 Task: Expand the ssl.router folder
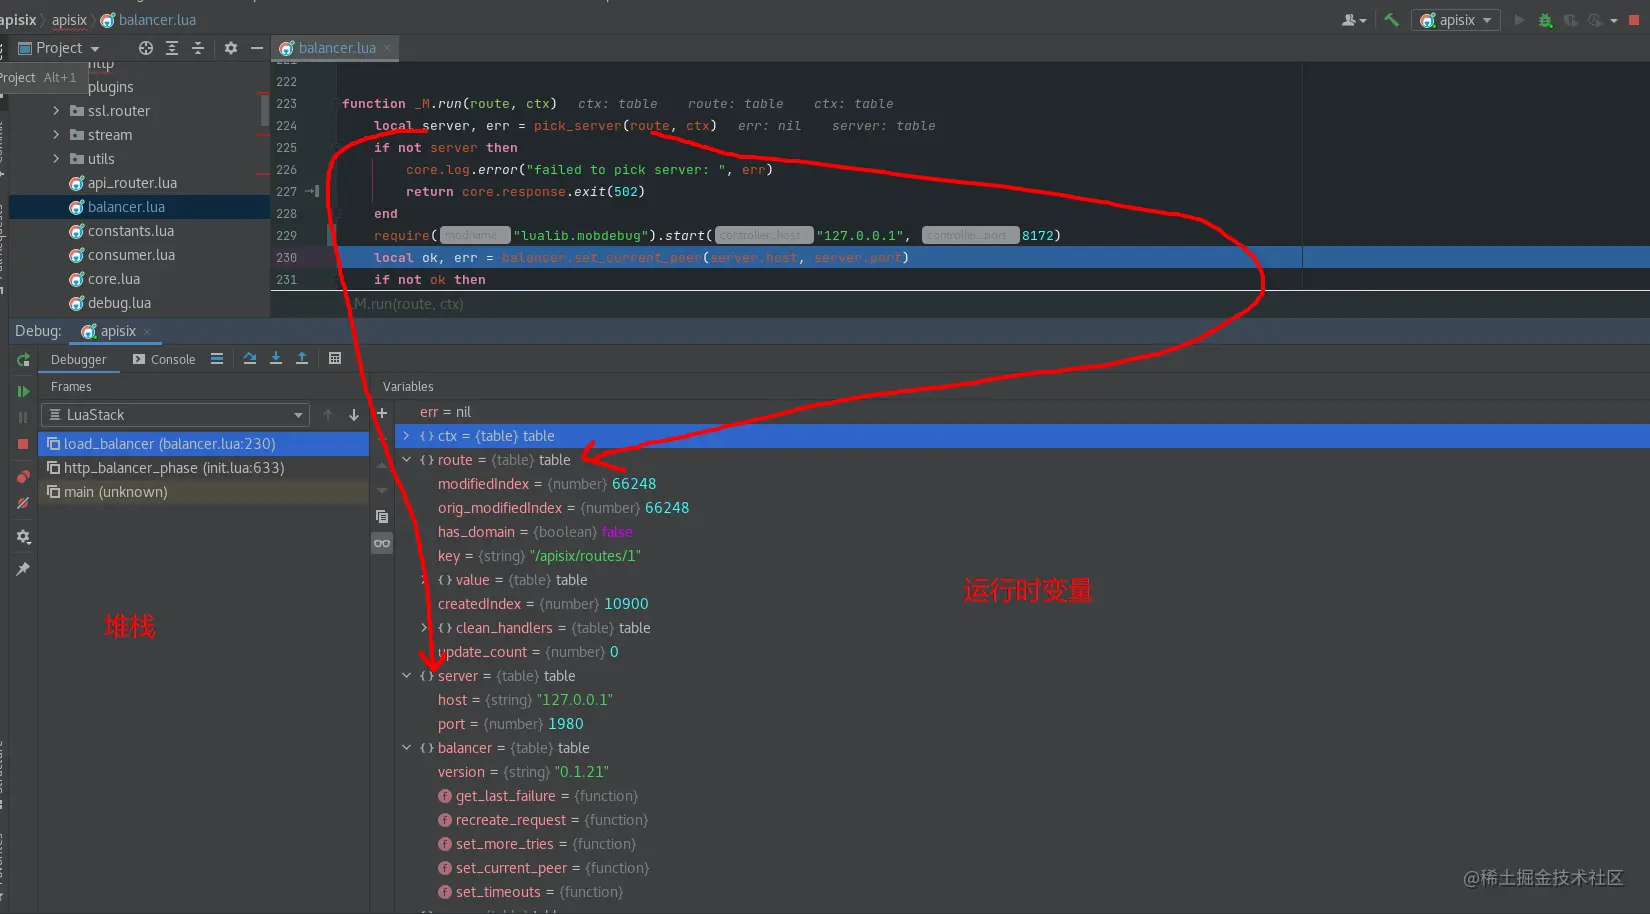(56, 111)
